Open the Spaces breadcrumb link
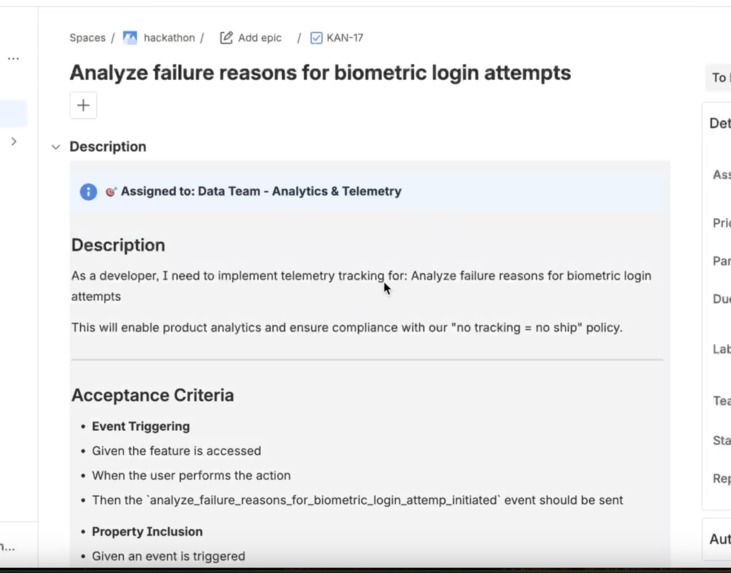 [x=87, y=38]
